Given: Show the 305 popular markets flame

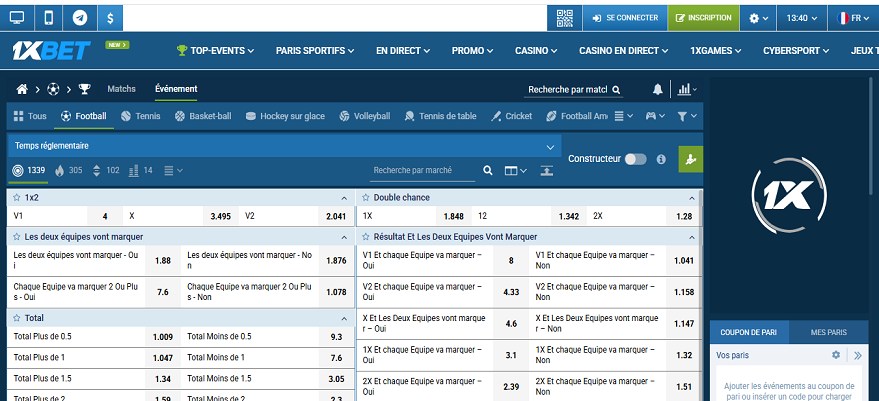Looking at the screenshot, I should click(x=68, y=170).
